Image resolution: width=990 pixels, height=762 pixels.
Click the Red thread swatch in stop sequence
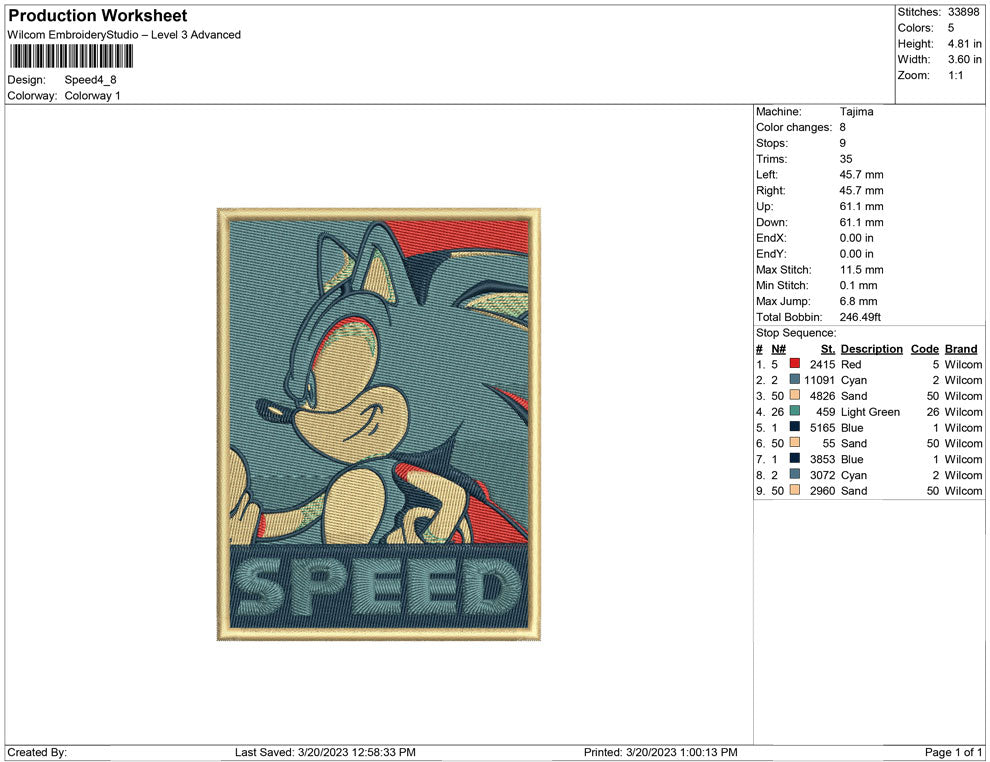pyautogui.click(x=794, y=364)
